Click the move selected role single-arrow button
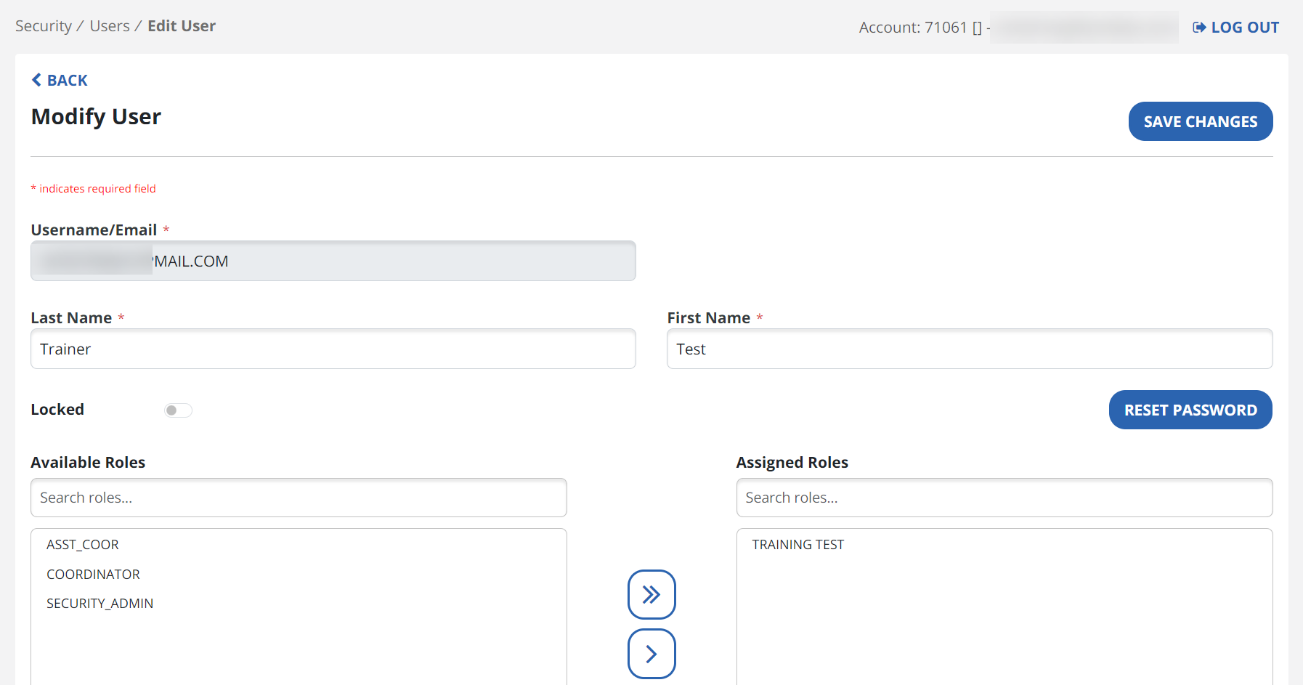The height and width of the screenshot is (685, 1303). click(x=651, y=654)
